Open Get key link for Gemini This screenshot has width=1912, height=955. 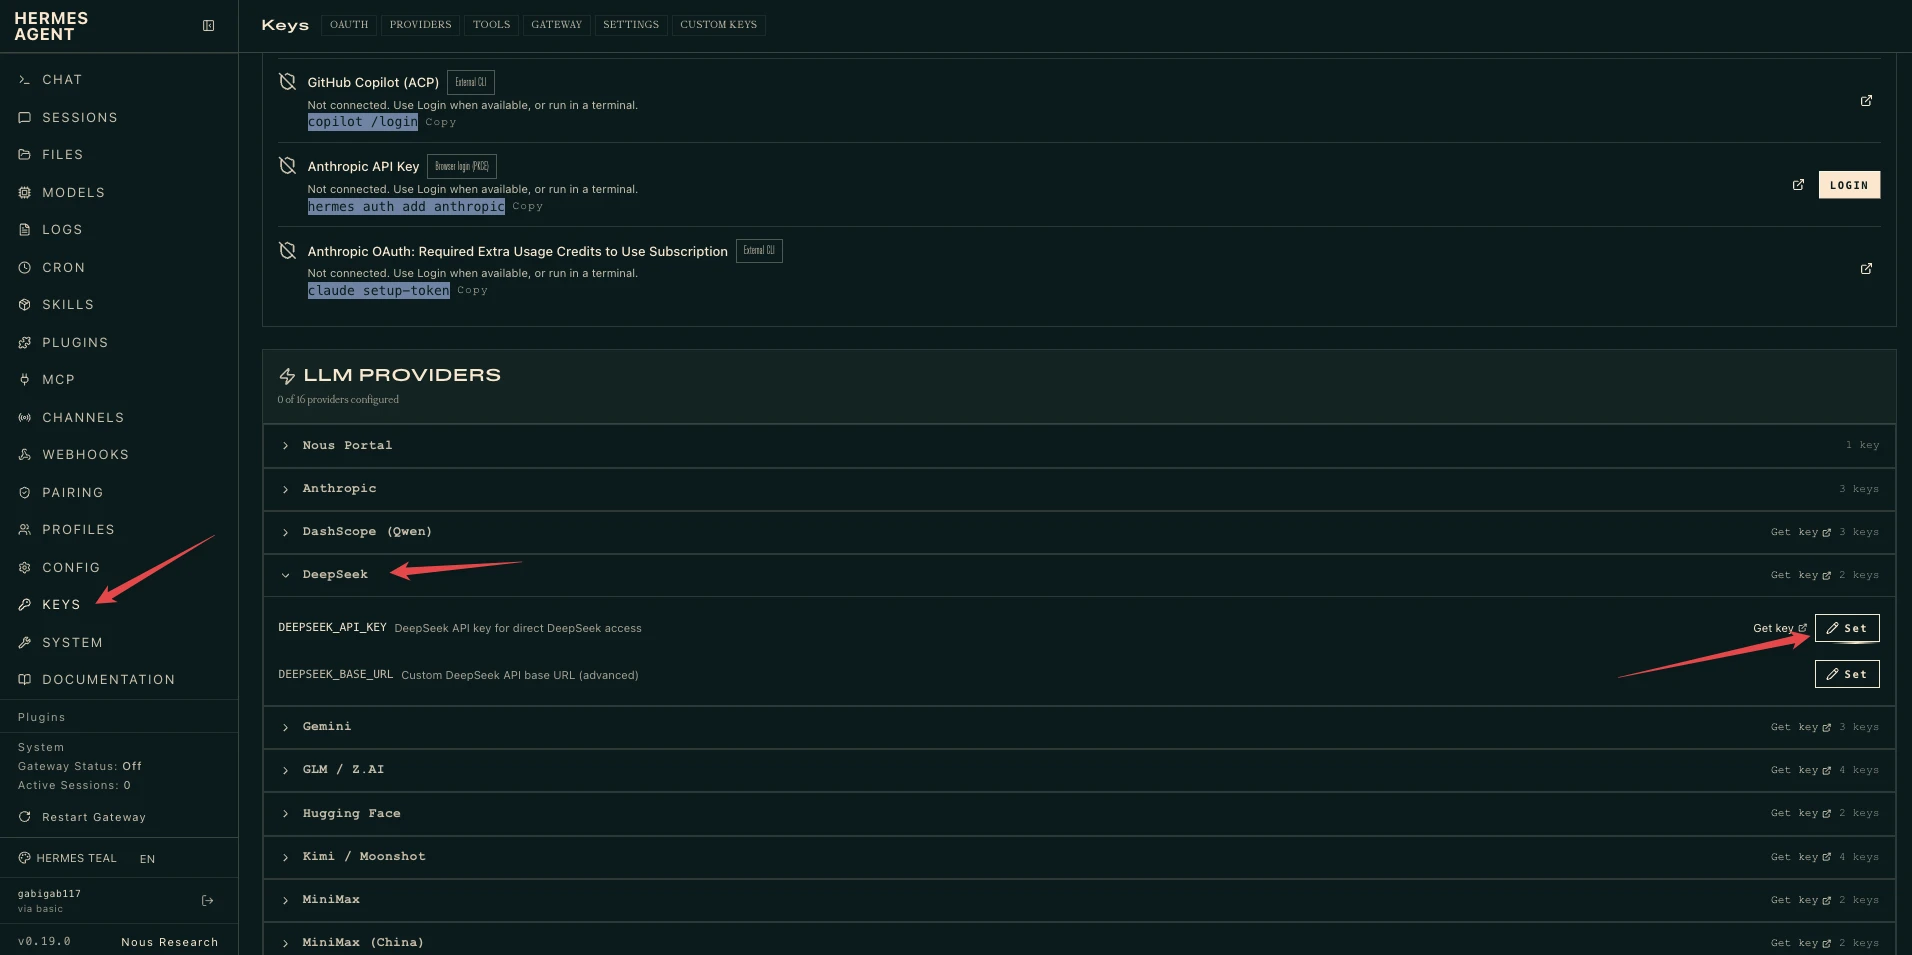pyautogui.click(x=1801, y=727)
